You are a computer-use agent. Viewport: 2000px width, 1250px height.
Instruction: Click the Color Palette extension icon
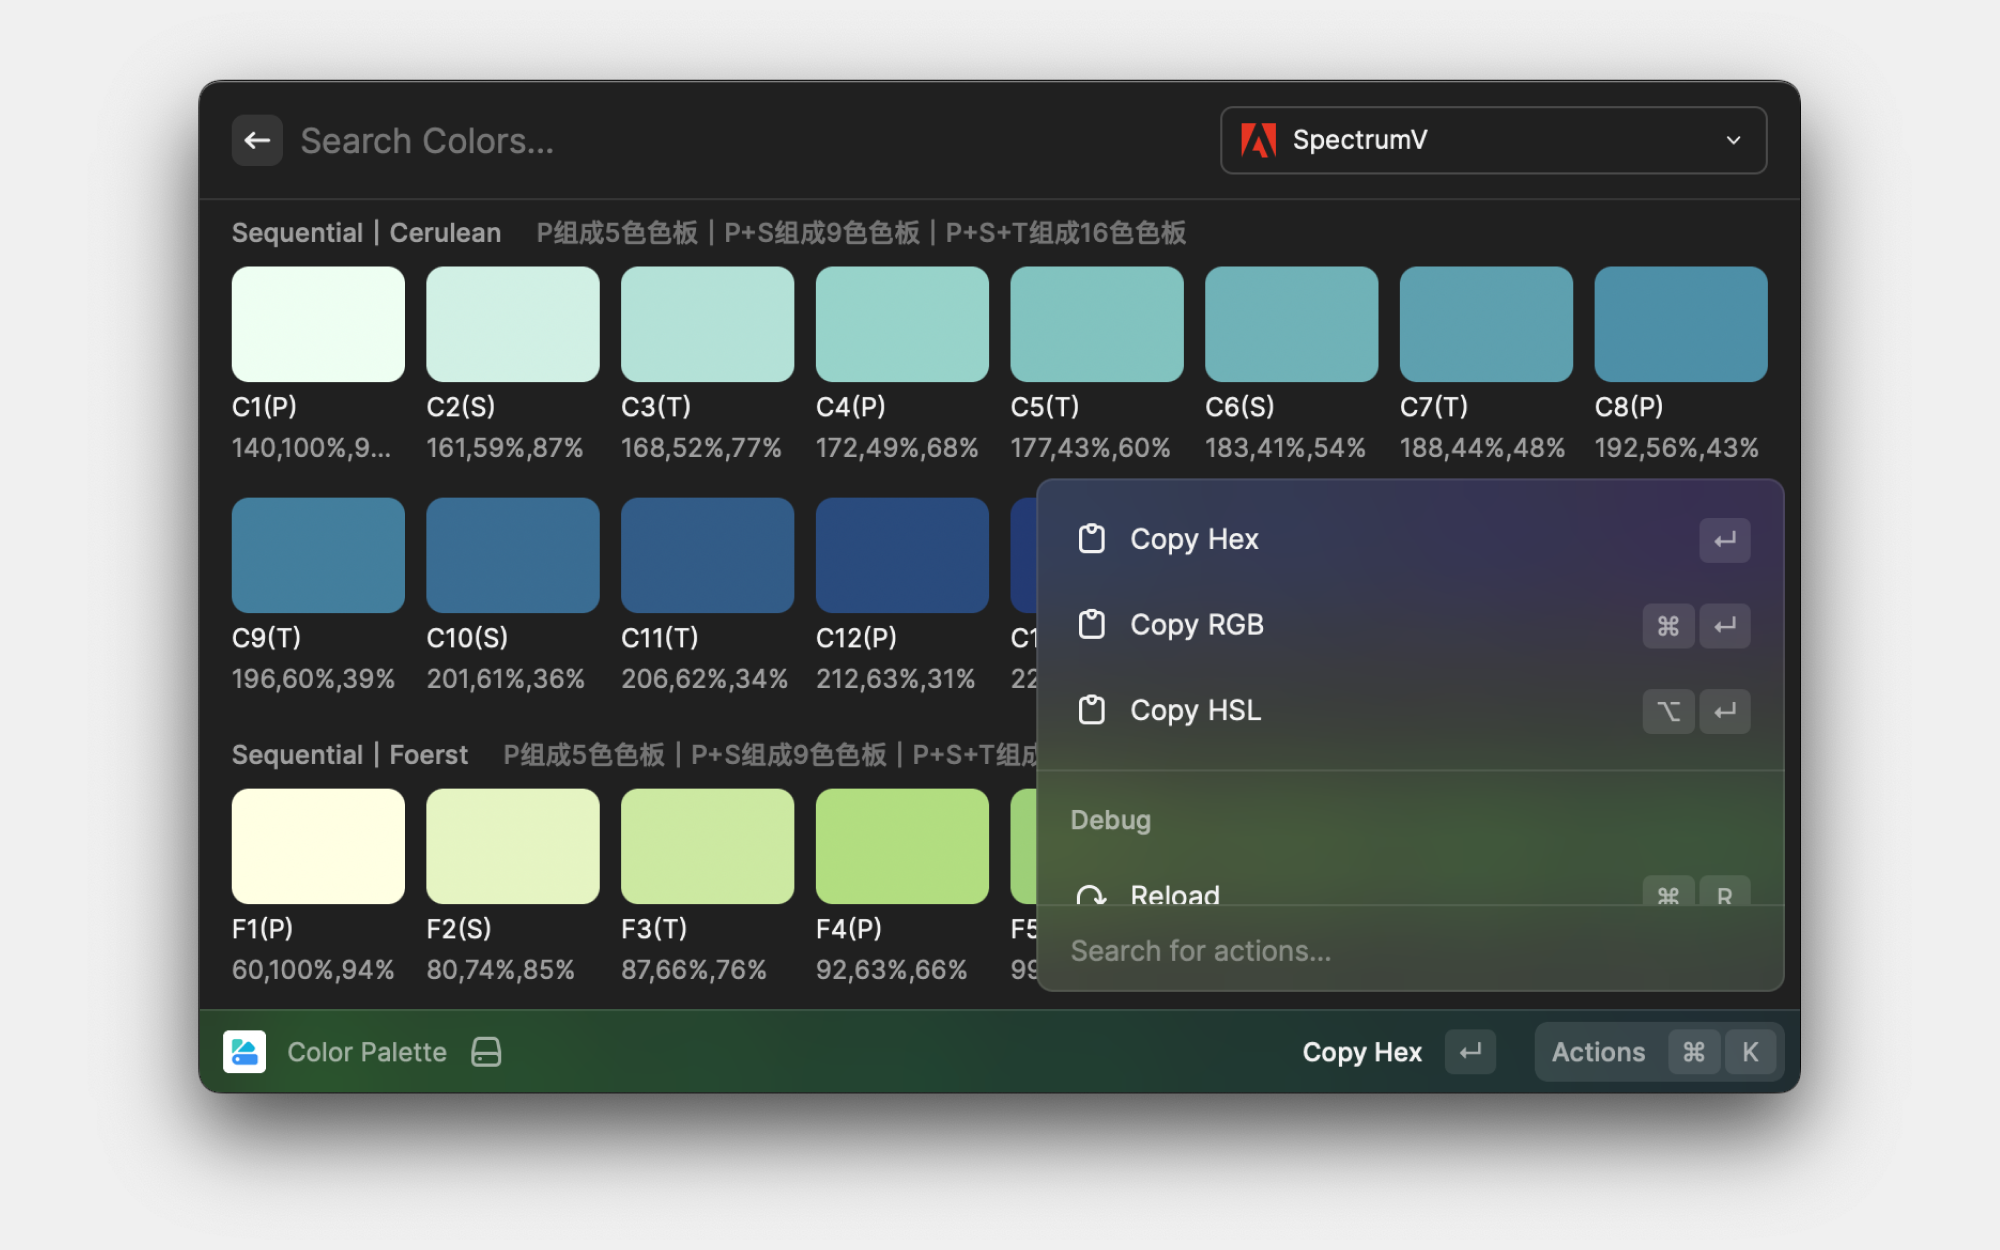244,1052
